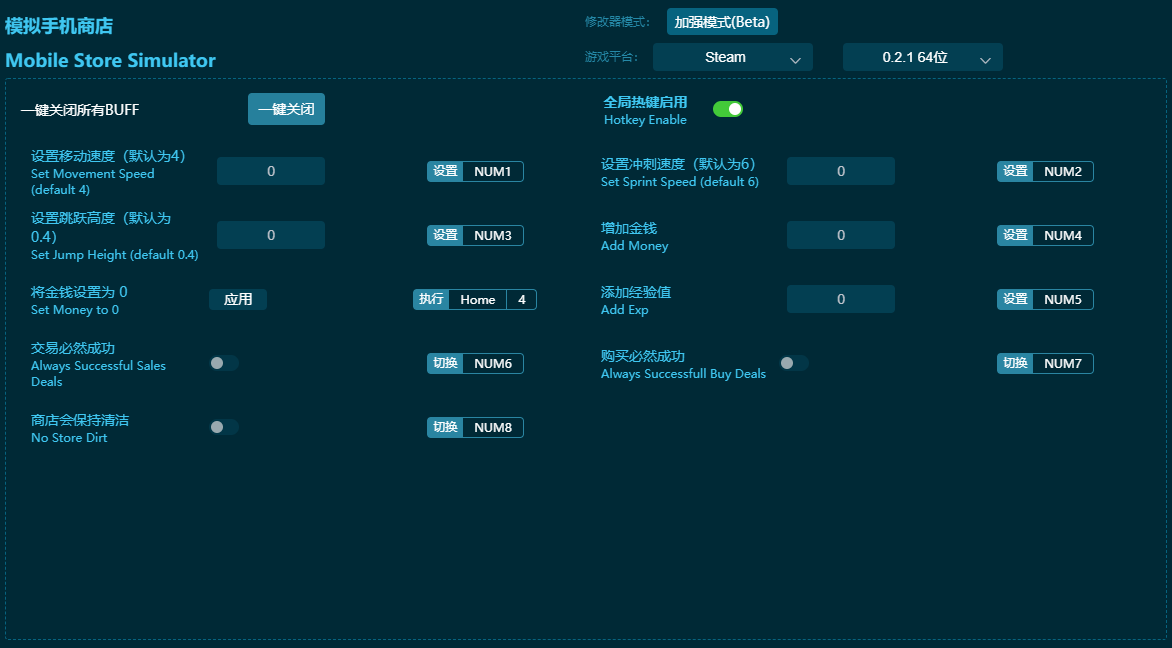
Task: Click the Add Money amount field
Action: pyautogui.click(x=841, y=235)
